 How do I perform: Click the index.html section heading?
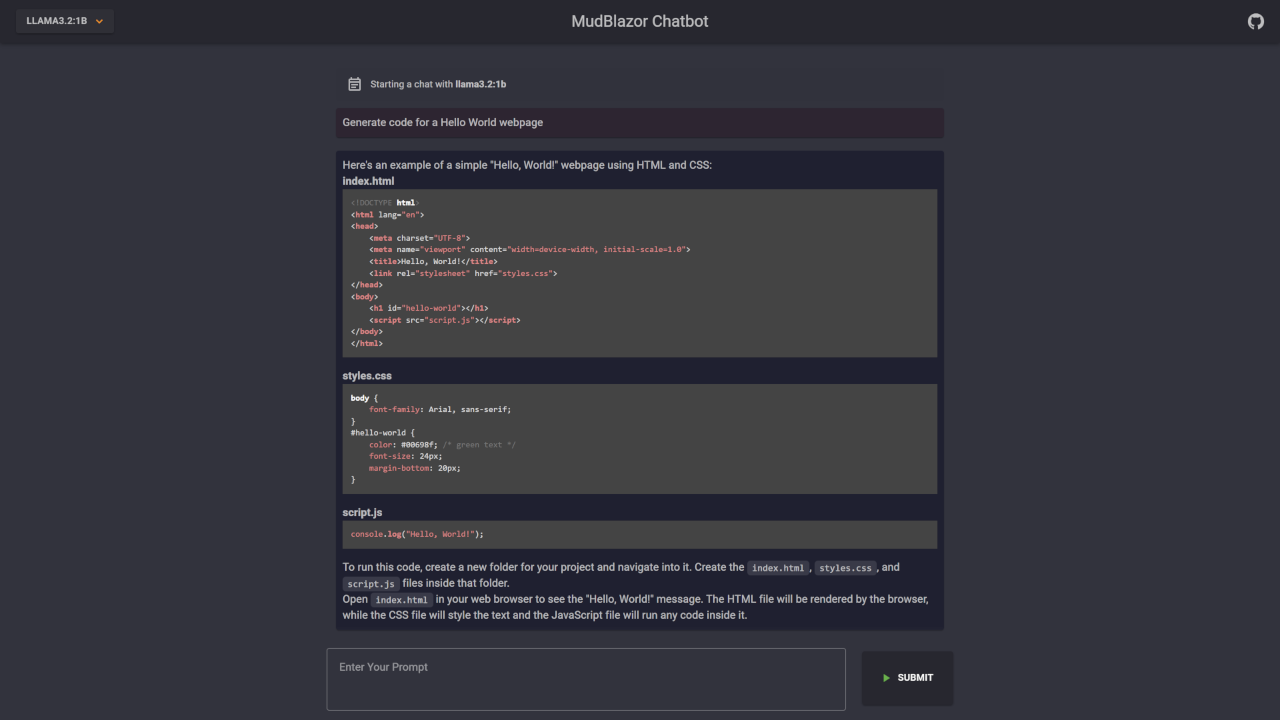[368, 181]
